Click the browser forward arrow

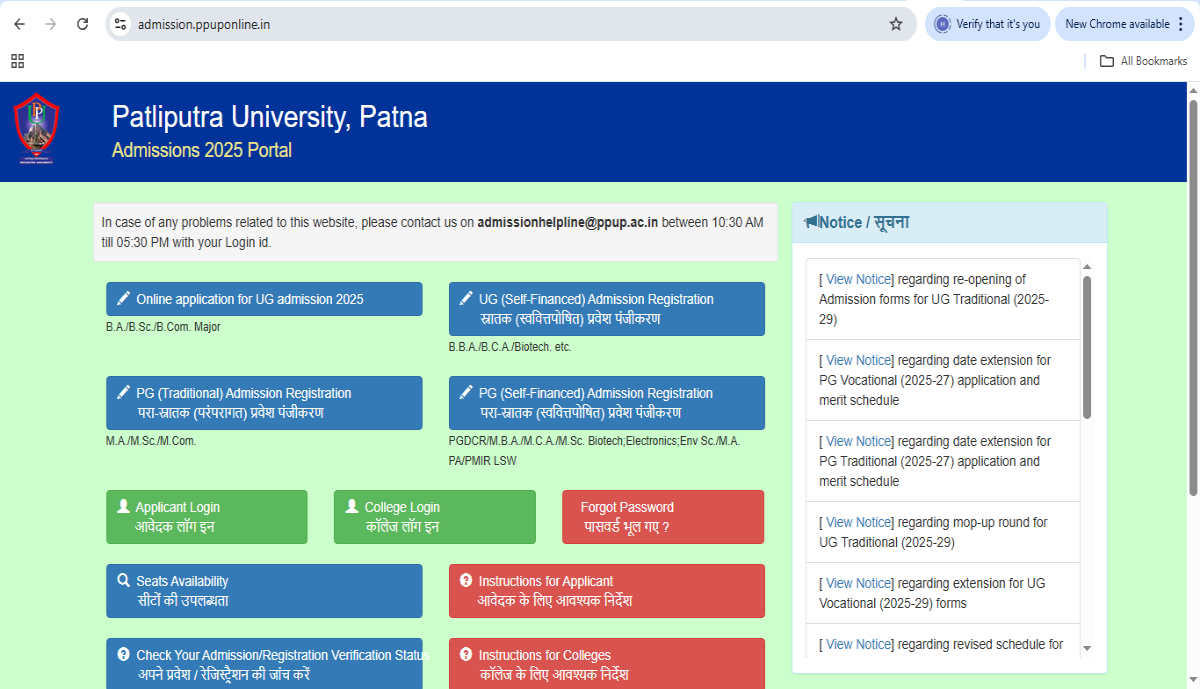pos(51,24)
